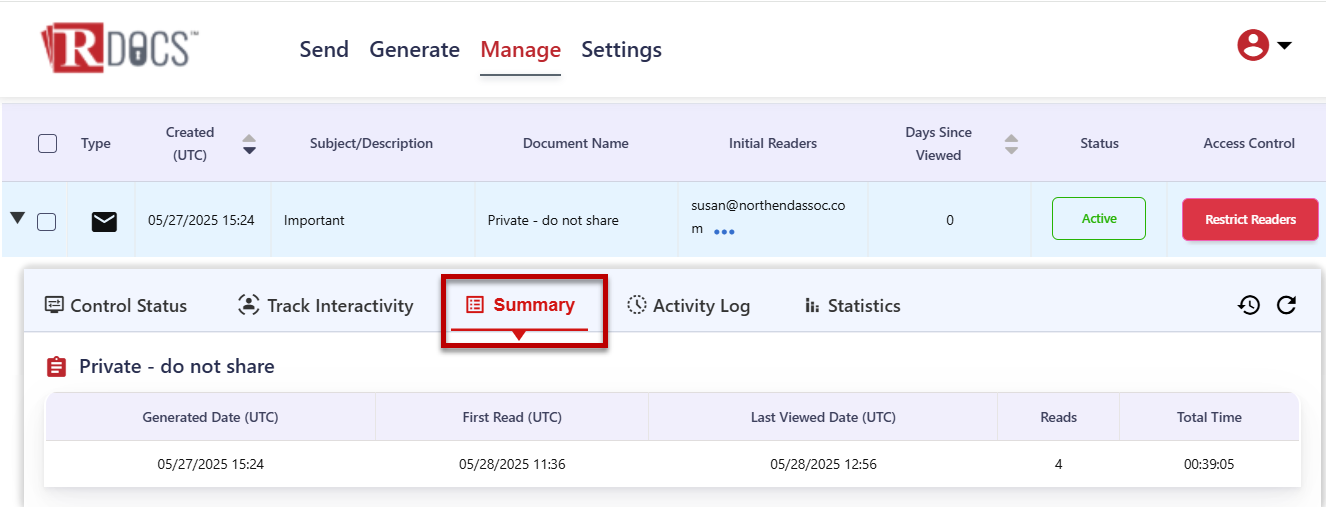Click the RDocs logo
Image resolution: width=1326 pixels, height=526 pixels.
point(120,49)
